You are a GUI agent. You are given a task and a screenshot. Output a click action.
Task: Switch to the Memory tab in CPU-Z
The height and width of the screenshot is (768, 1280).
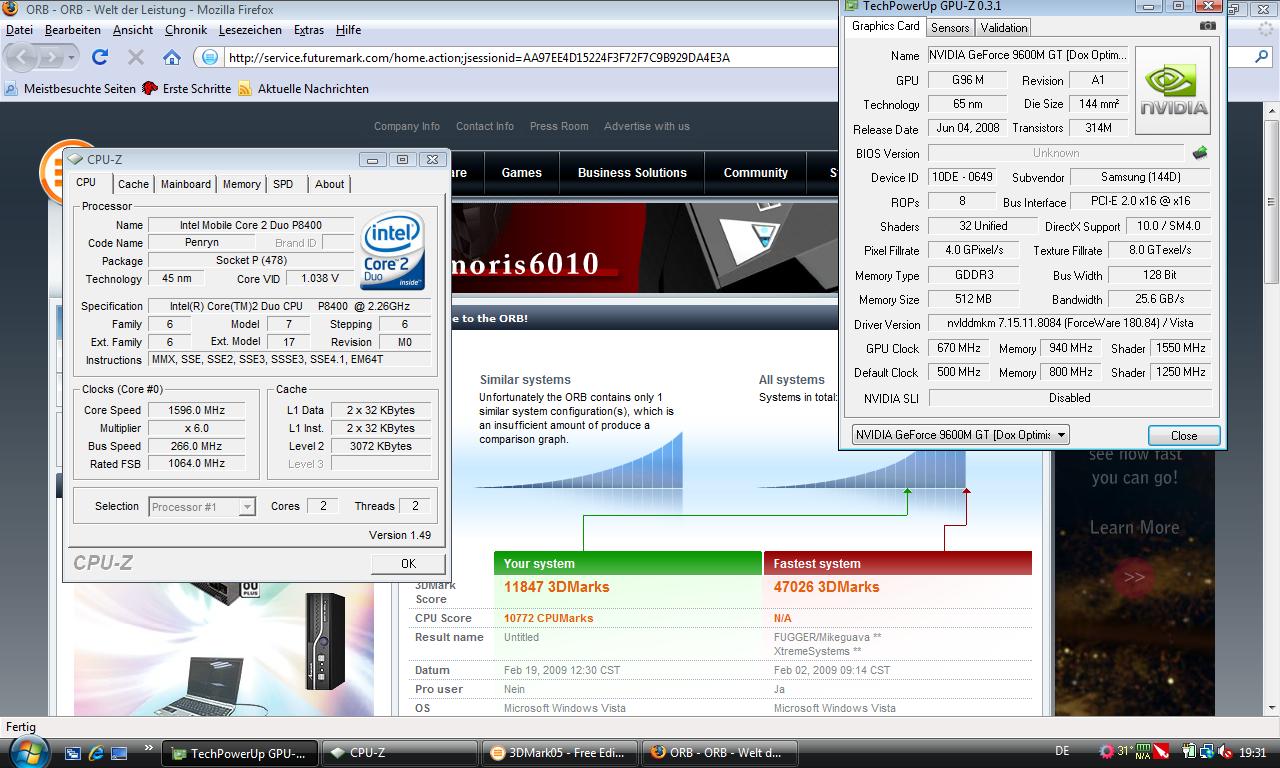pyautogui.click(x=241, y=184)
